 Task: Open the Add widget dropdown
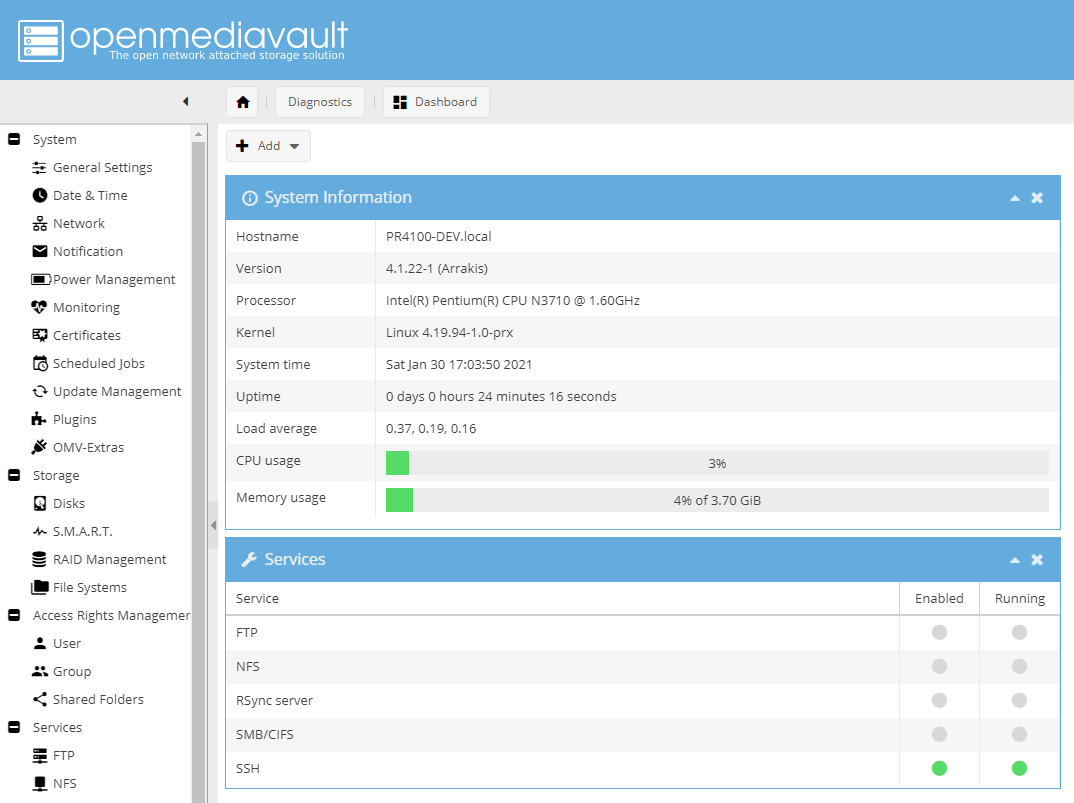point(267,145)
